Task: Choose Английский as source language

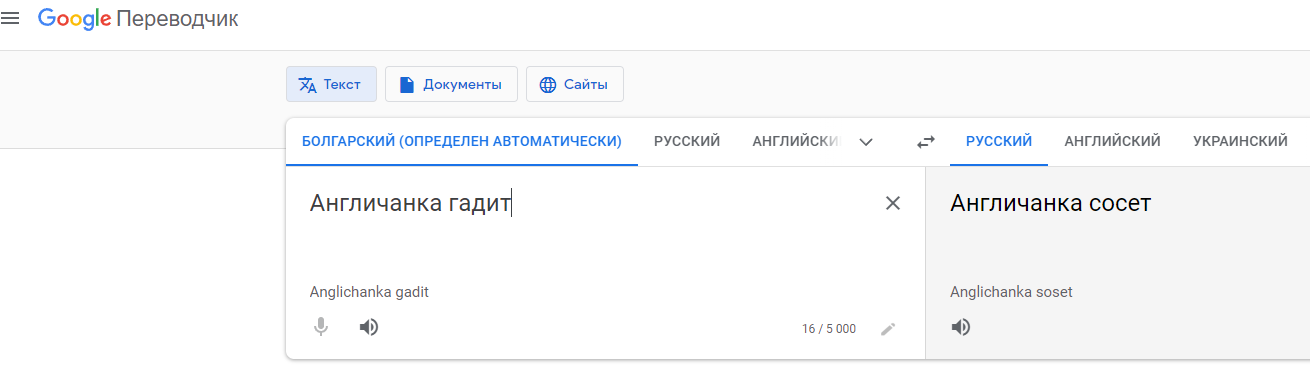Action: [796, 142]
